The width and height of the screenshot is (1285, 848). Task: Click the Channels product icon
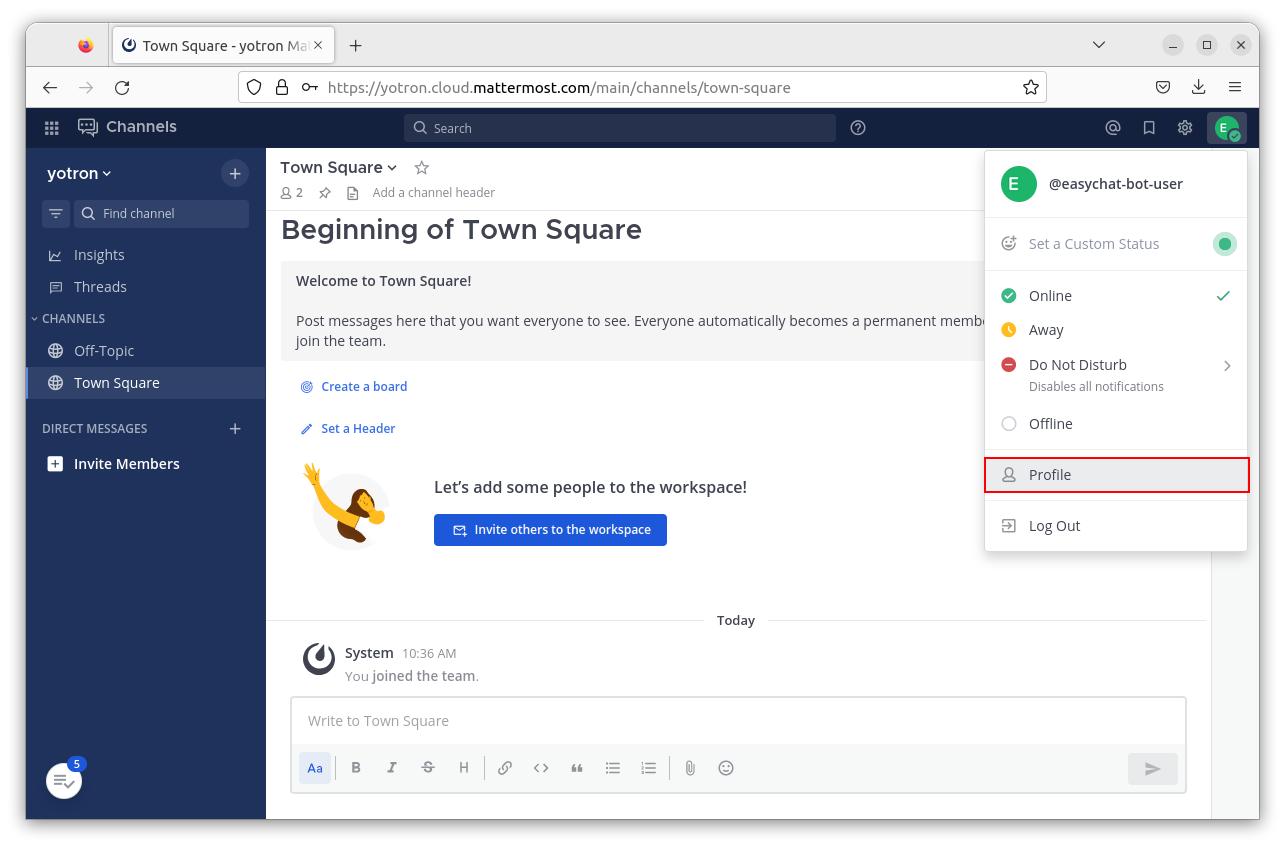[88, 127]
